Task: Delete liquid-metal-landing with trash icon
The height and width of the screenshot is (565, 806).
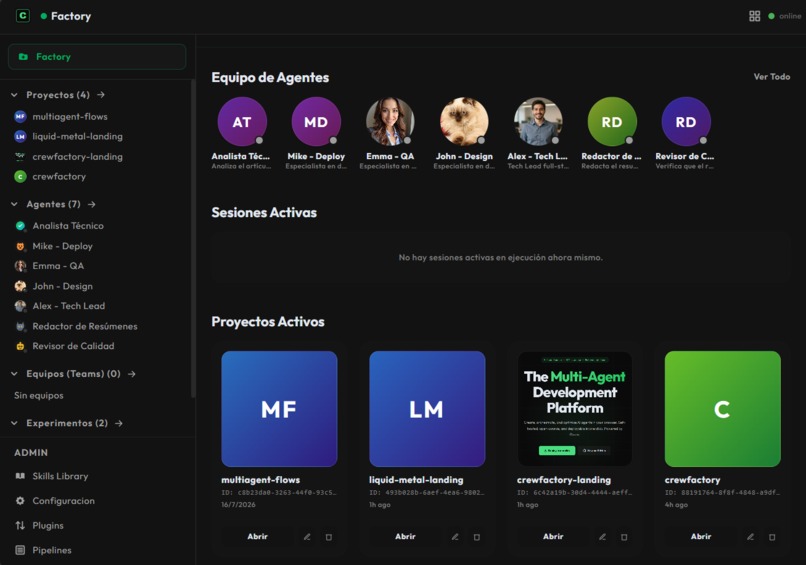Action: (477, 537)
